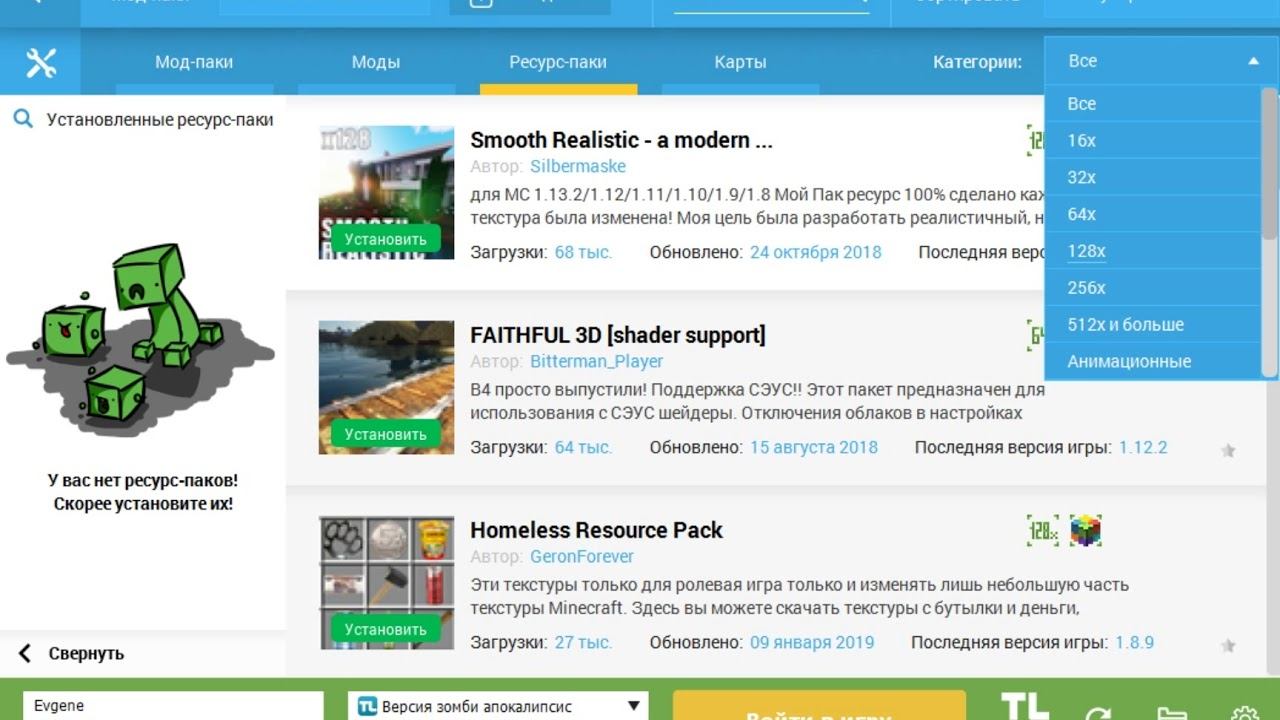
Task: Click the Свернуть left arrow icon
Action: pos(25,654)
